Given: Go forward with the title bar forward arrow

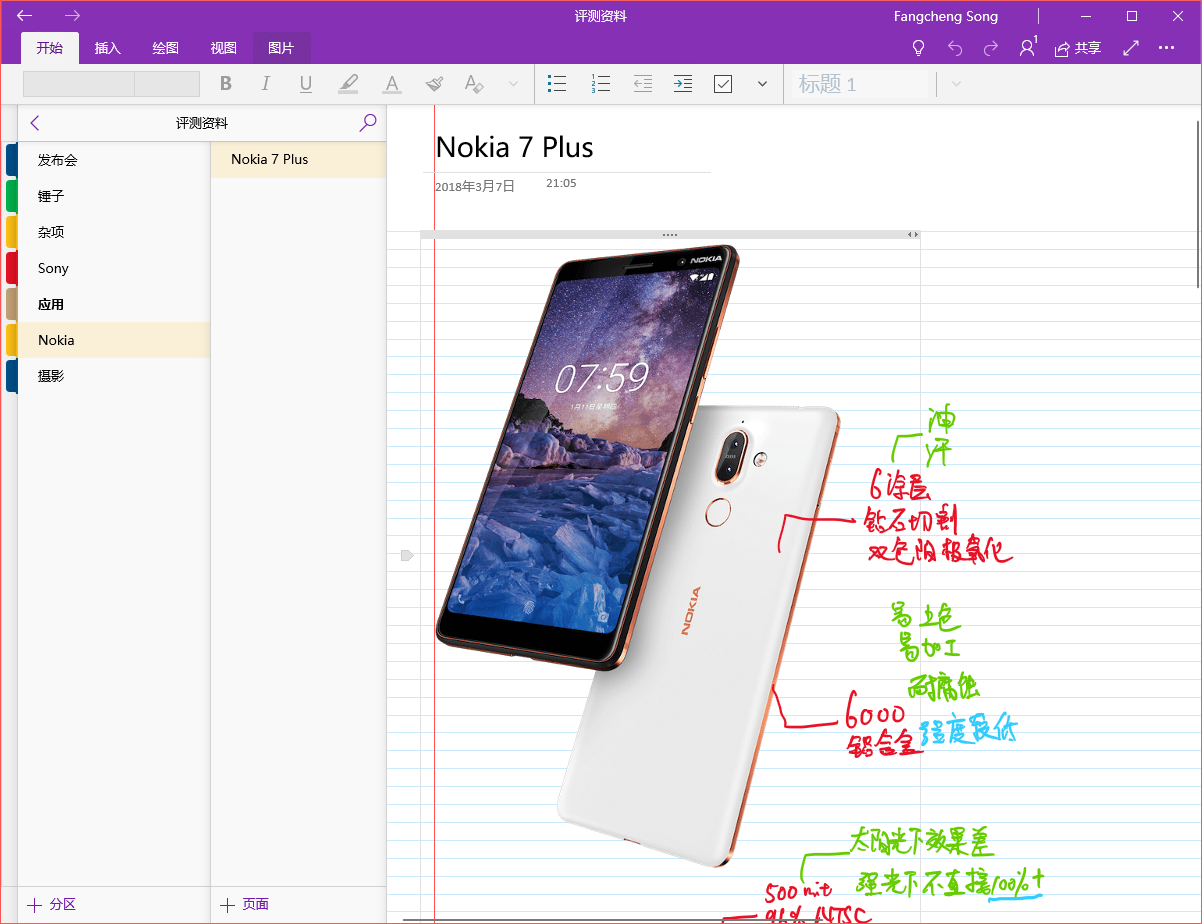Looking at the screenshot, I should (x=72, y=16).
